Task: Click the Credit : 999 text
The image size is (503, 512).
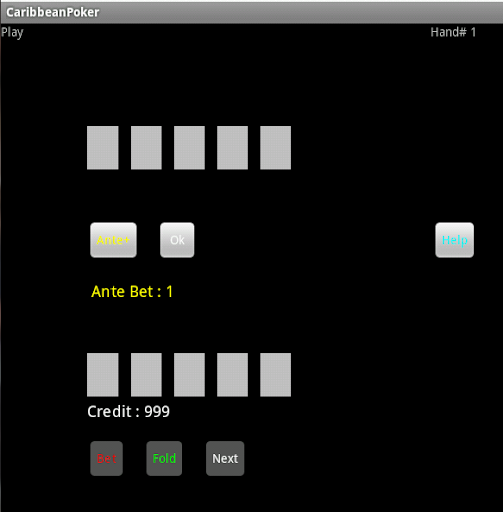Action: (129, 412)
